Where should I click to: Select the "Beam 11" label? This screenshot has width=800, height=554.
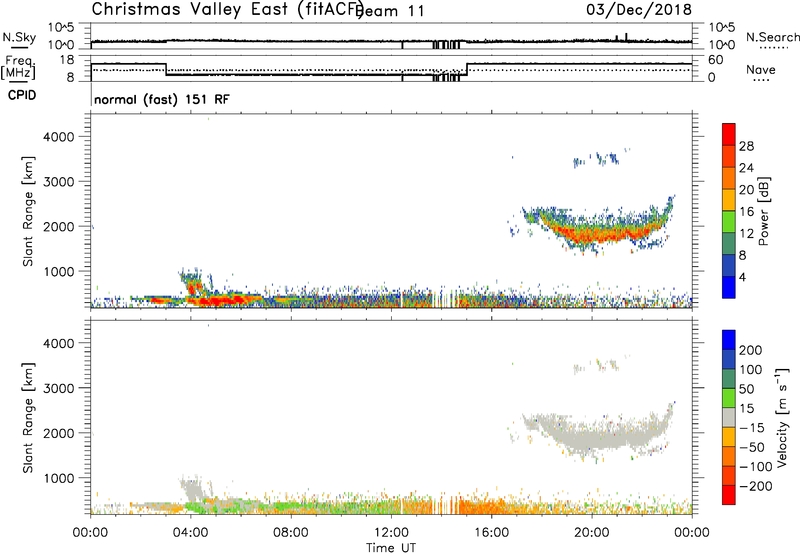pyautogui.click(x=390, y=11)
